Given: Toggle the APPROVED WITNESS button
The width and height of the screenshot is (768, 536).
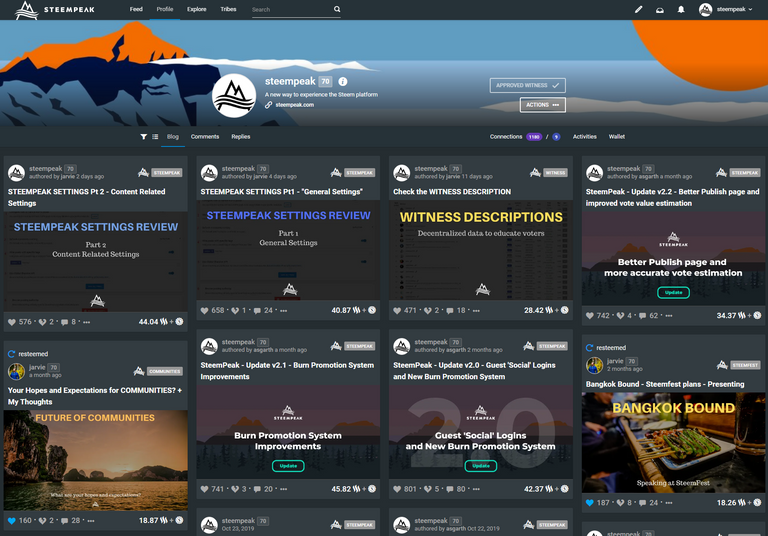Looking at the screenshot, I should (x=528, y=85).
